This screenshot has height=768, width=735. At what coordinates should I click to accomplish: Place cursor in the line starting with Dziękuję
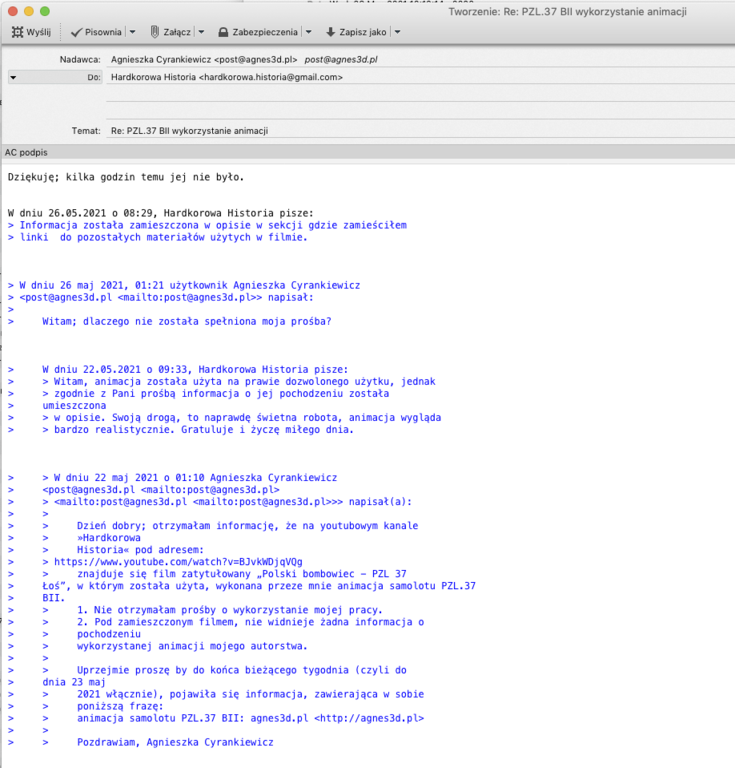(125, 177)
